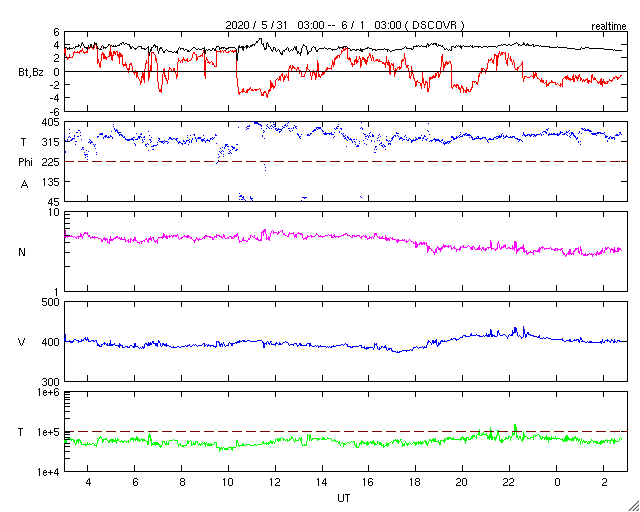Click the 'UT' x-axis label
This screenshot has height=512, width=640.
point(344,498)
